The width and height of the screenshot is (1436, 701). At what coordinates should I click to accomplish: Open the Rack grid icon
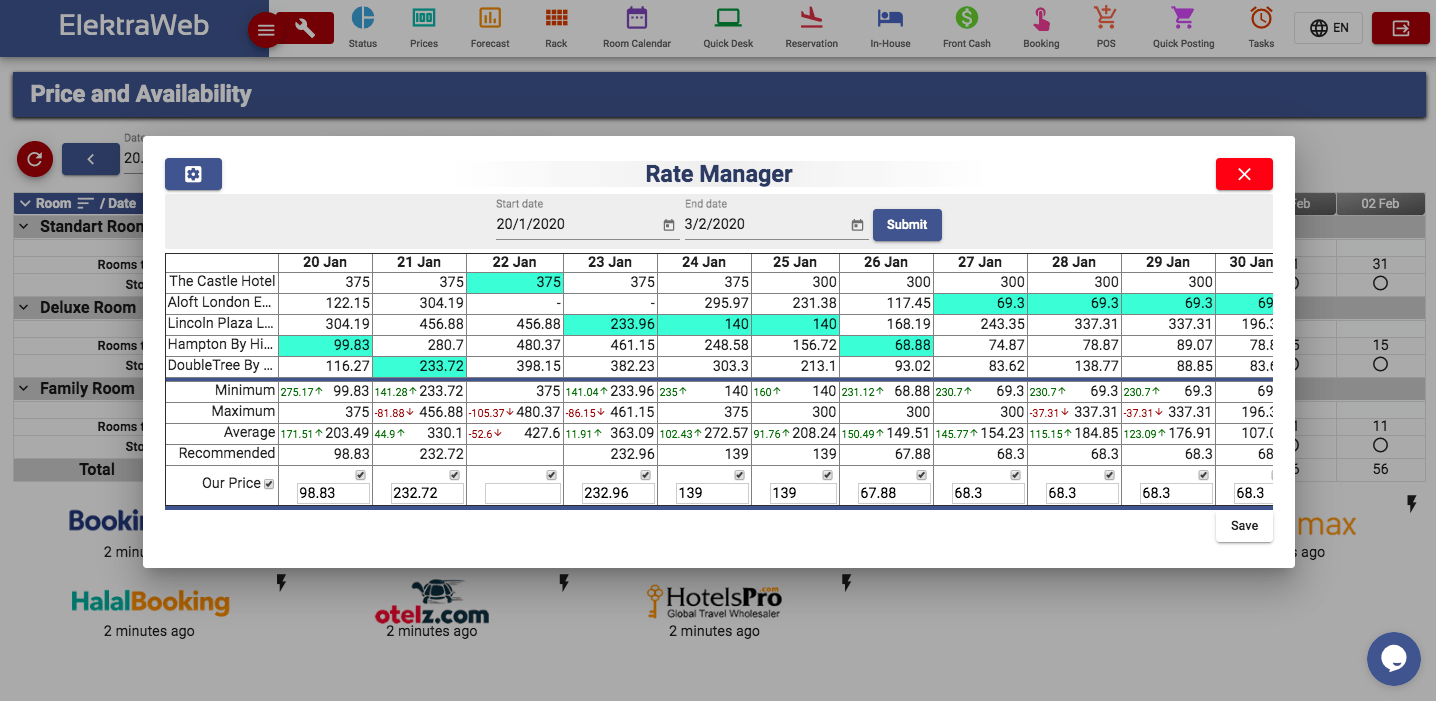556,18
